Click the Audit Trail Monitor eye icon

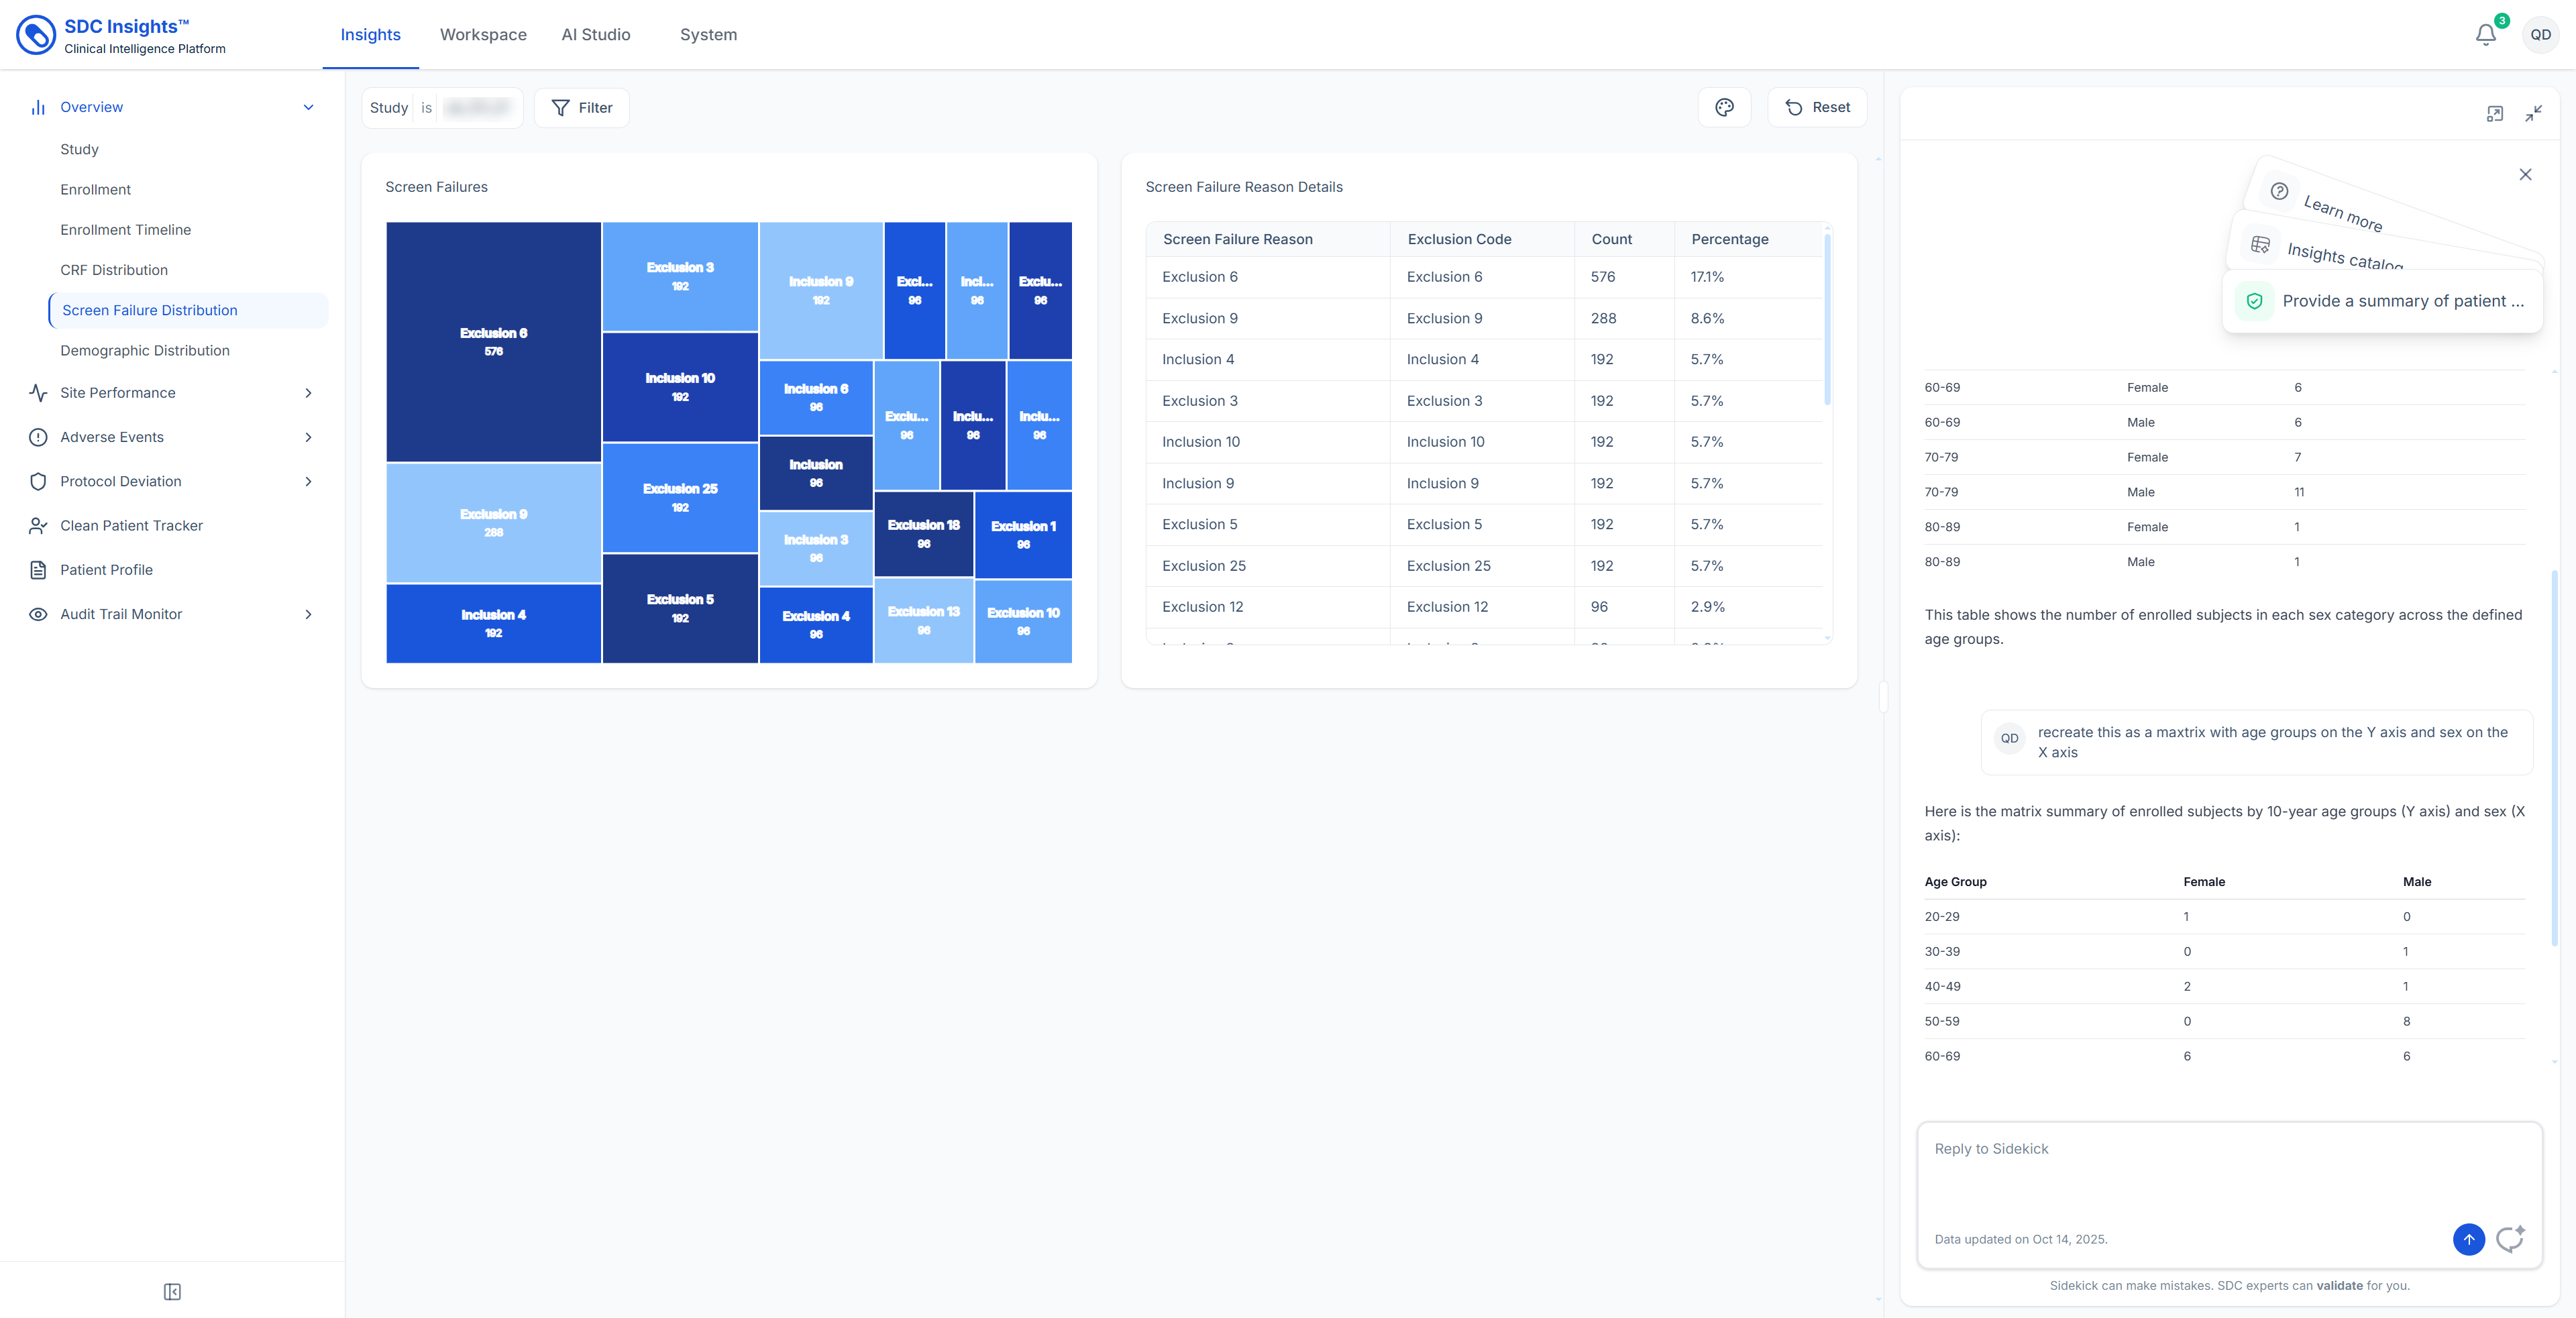tap(38, 614)
